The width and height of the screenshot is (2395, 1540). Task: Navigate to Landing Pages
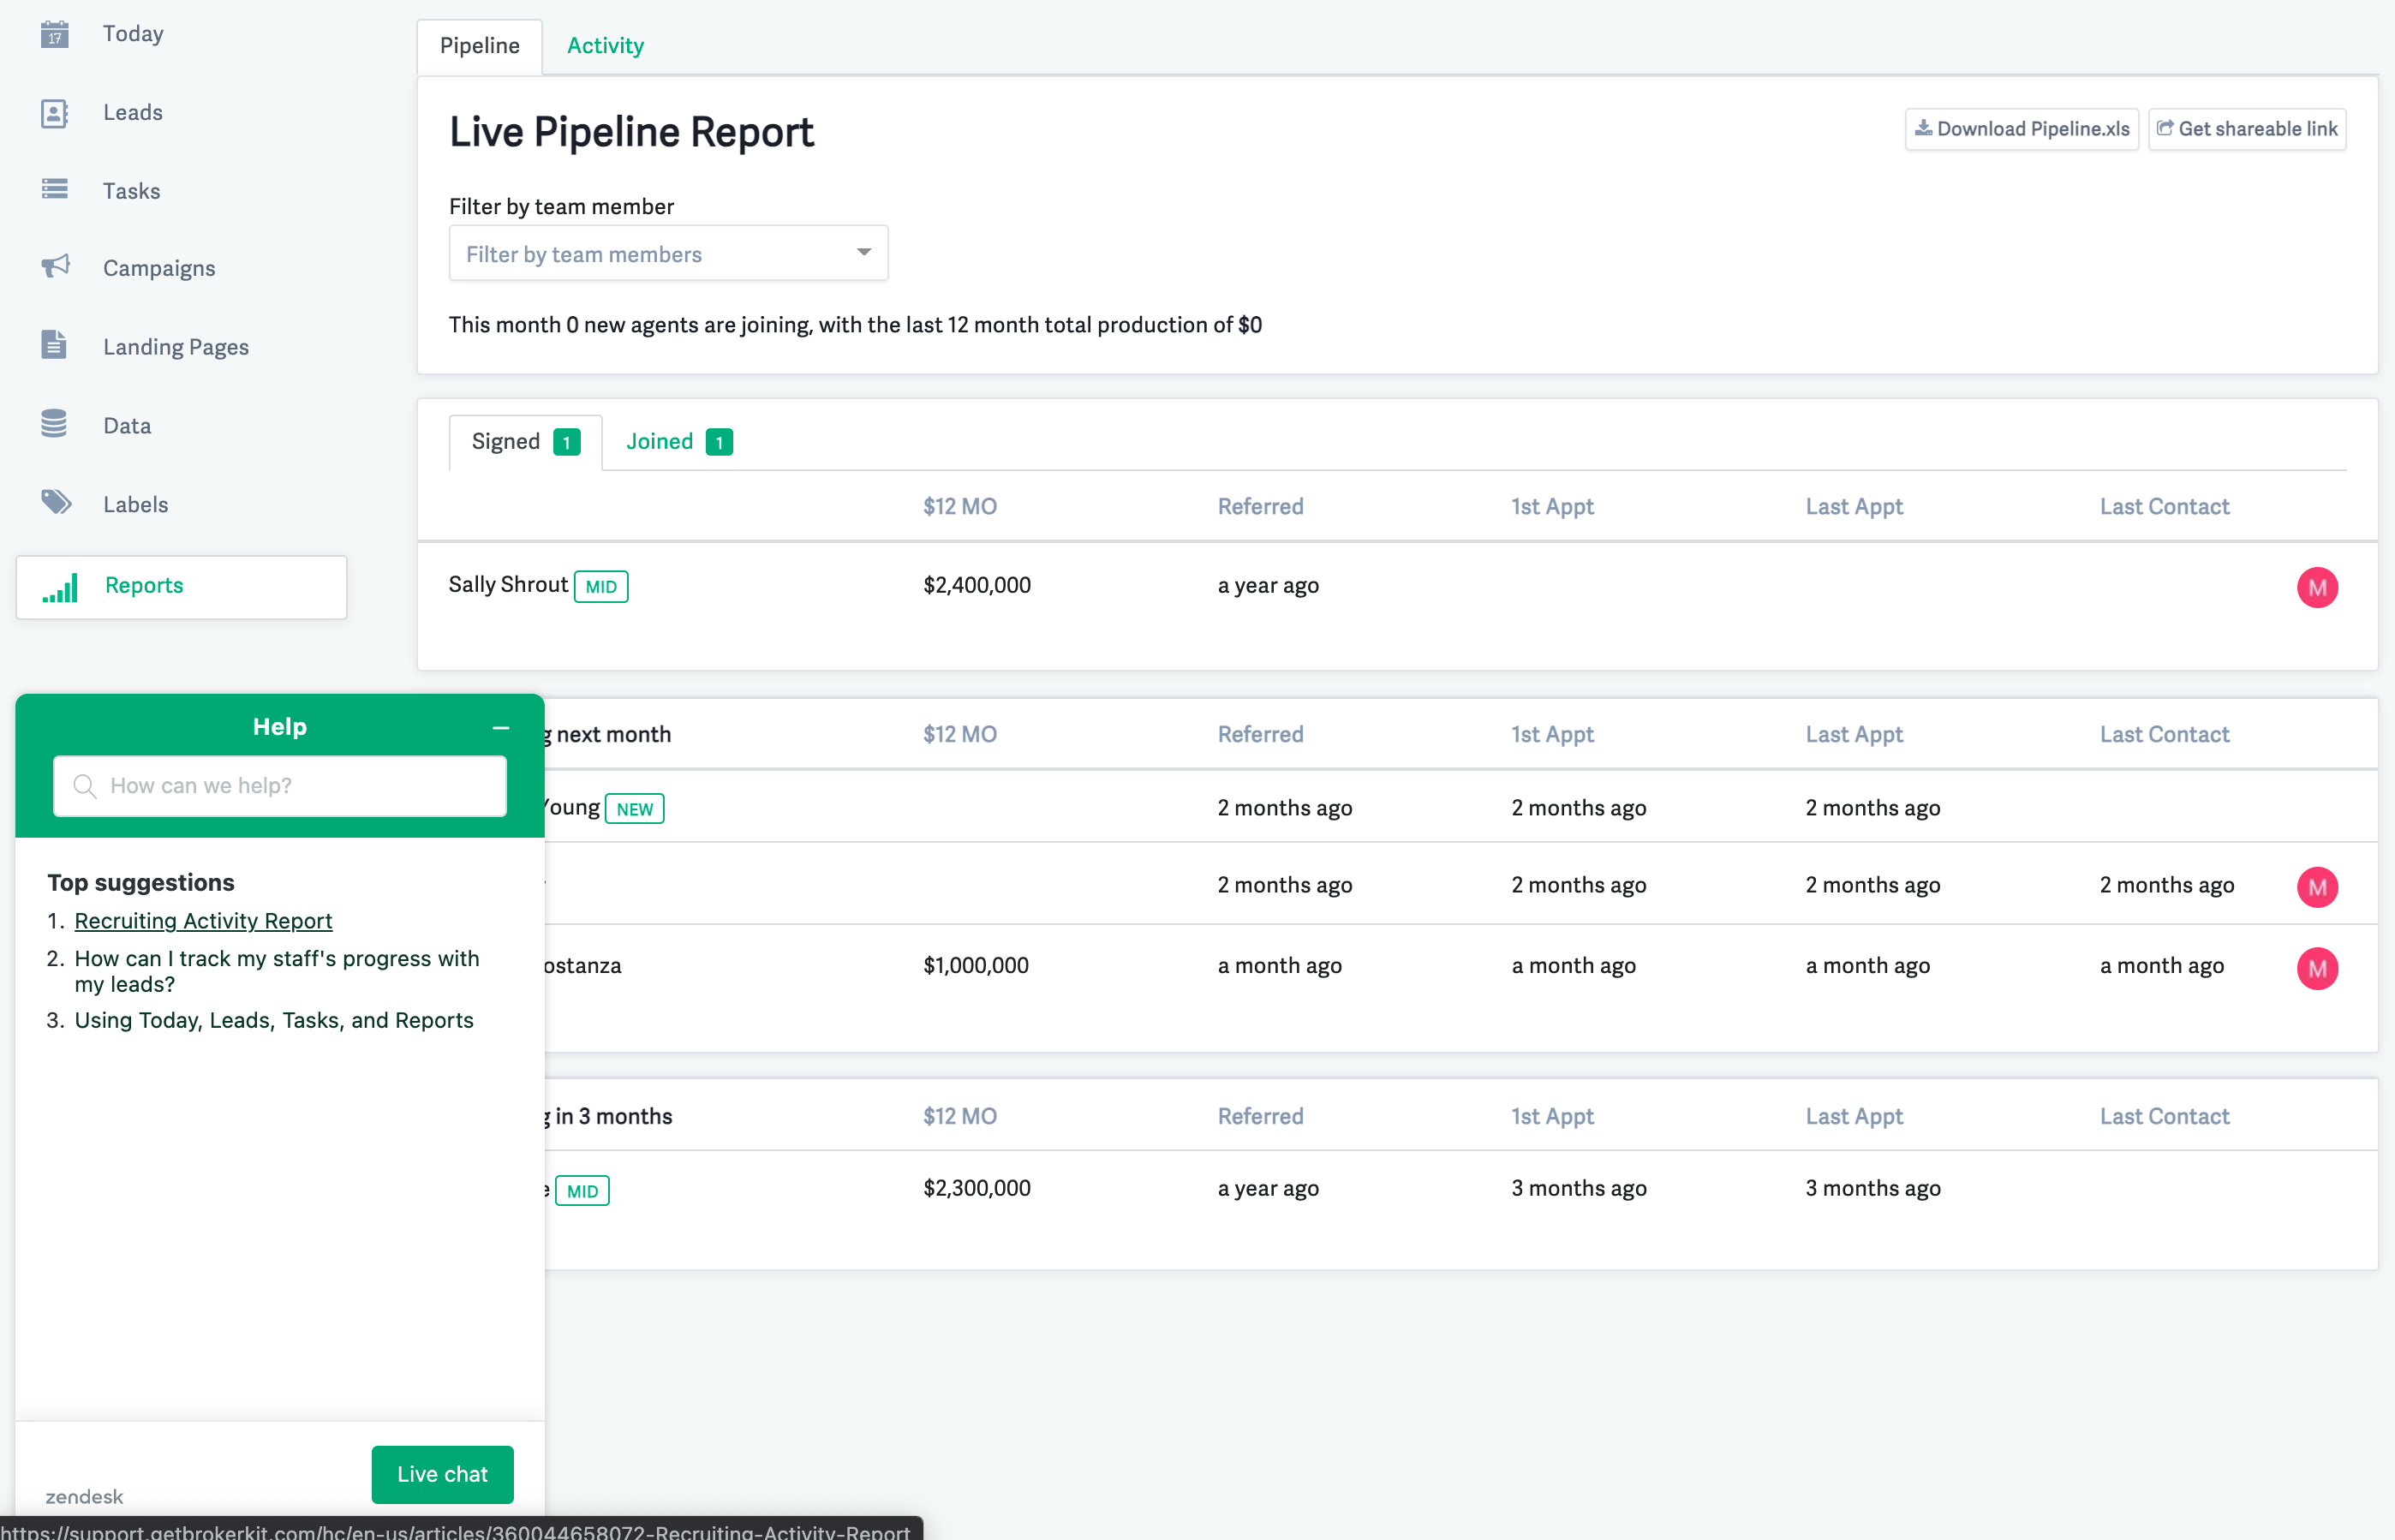176,347
